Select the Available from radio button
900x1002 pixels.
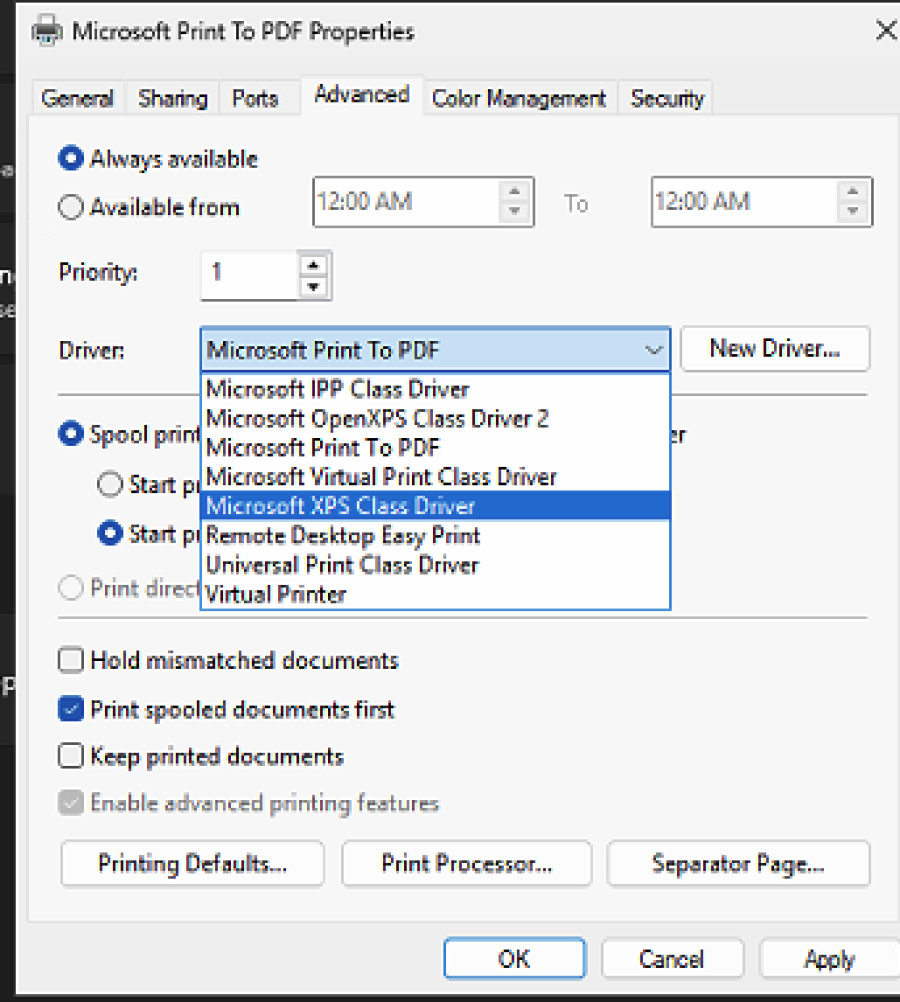(71, 208)
